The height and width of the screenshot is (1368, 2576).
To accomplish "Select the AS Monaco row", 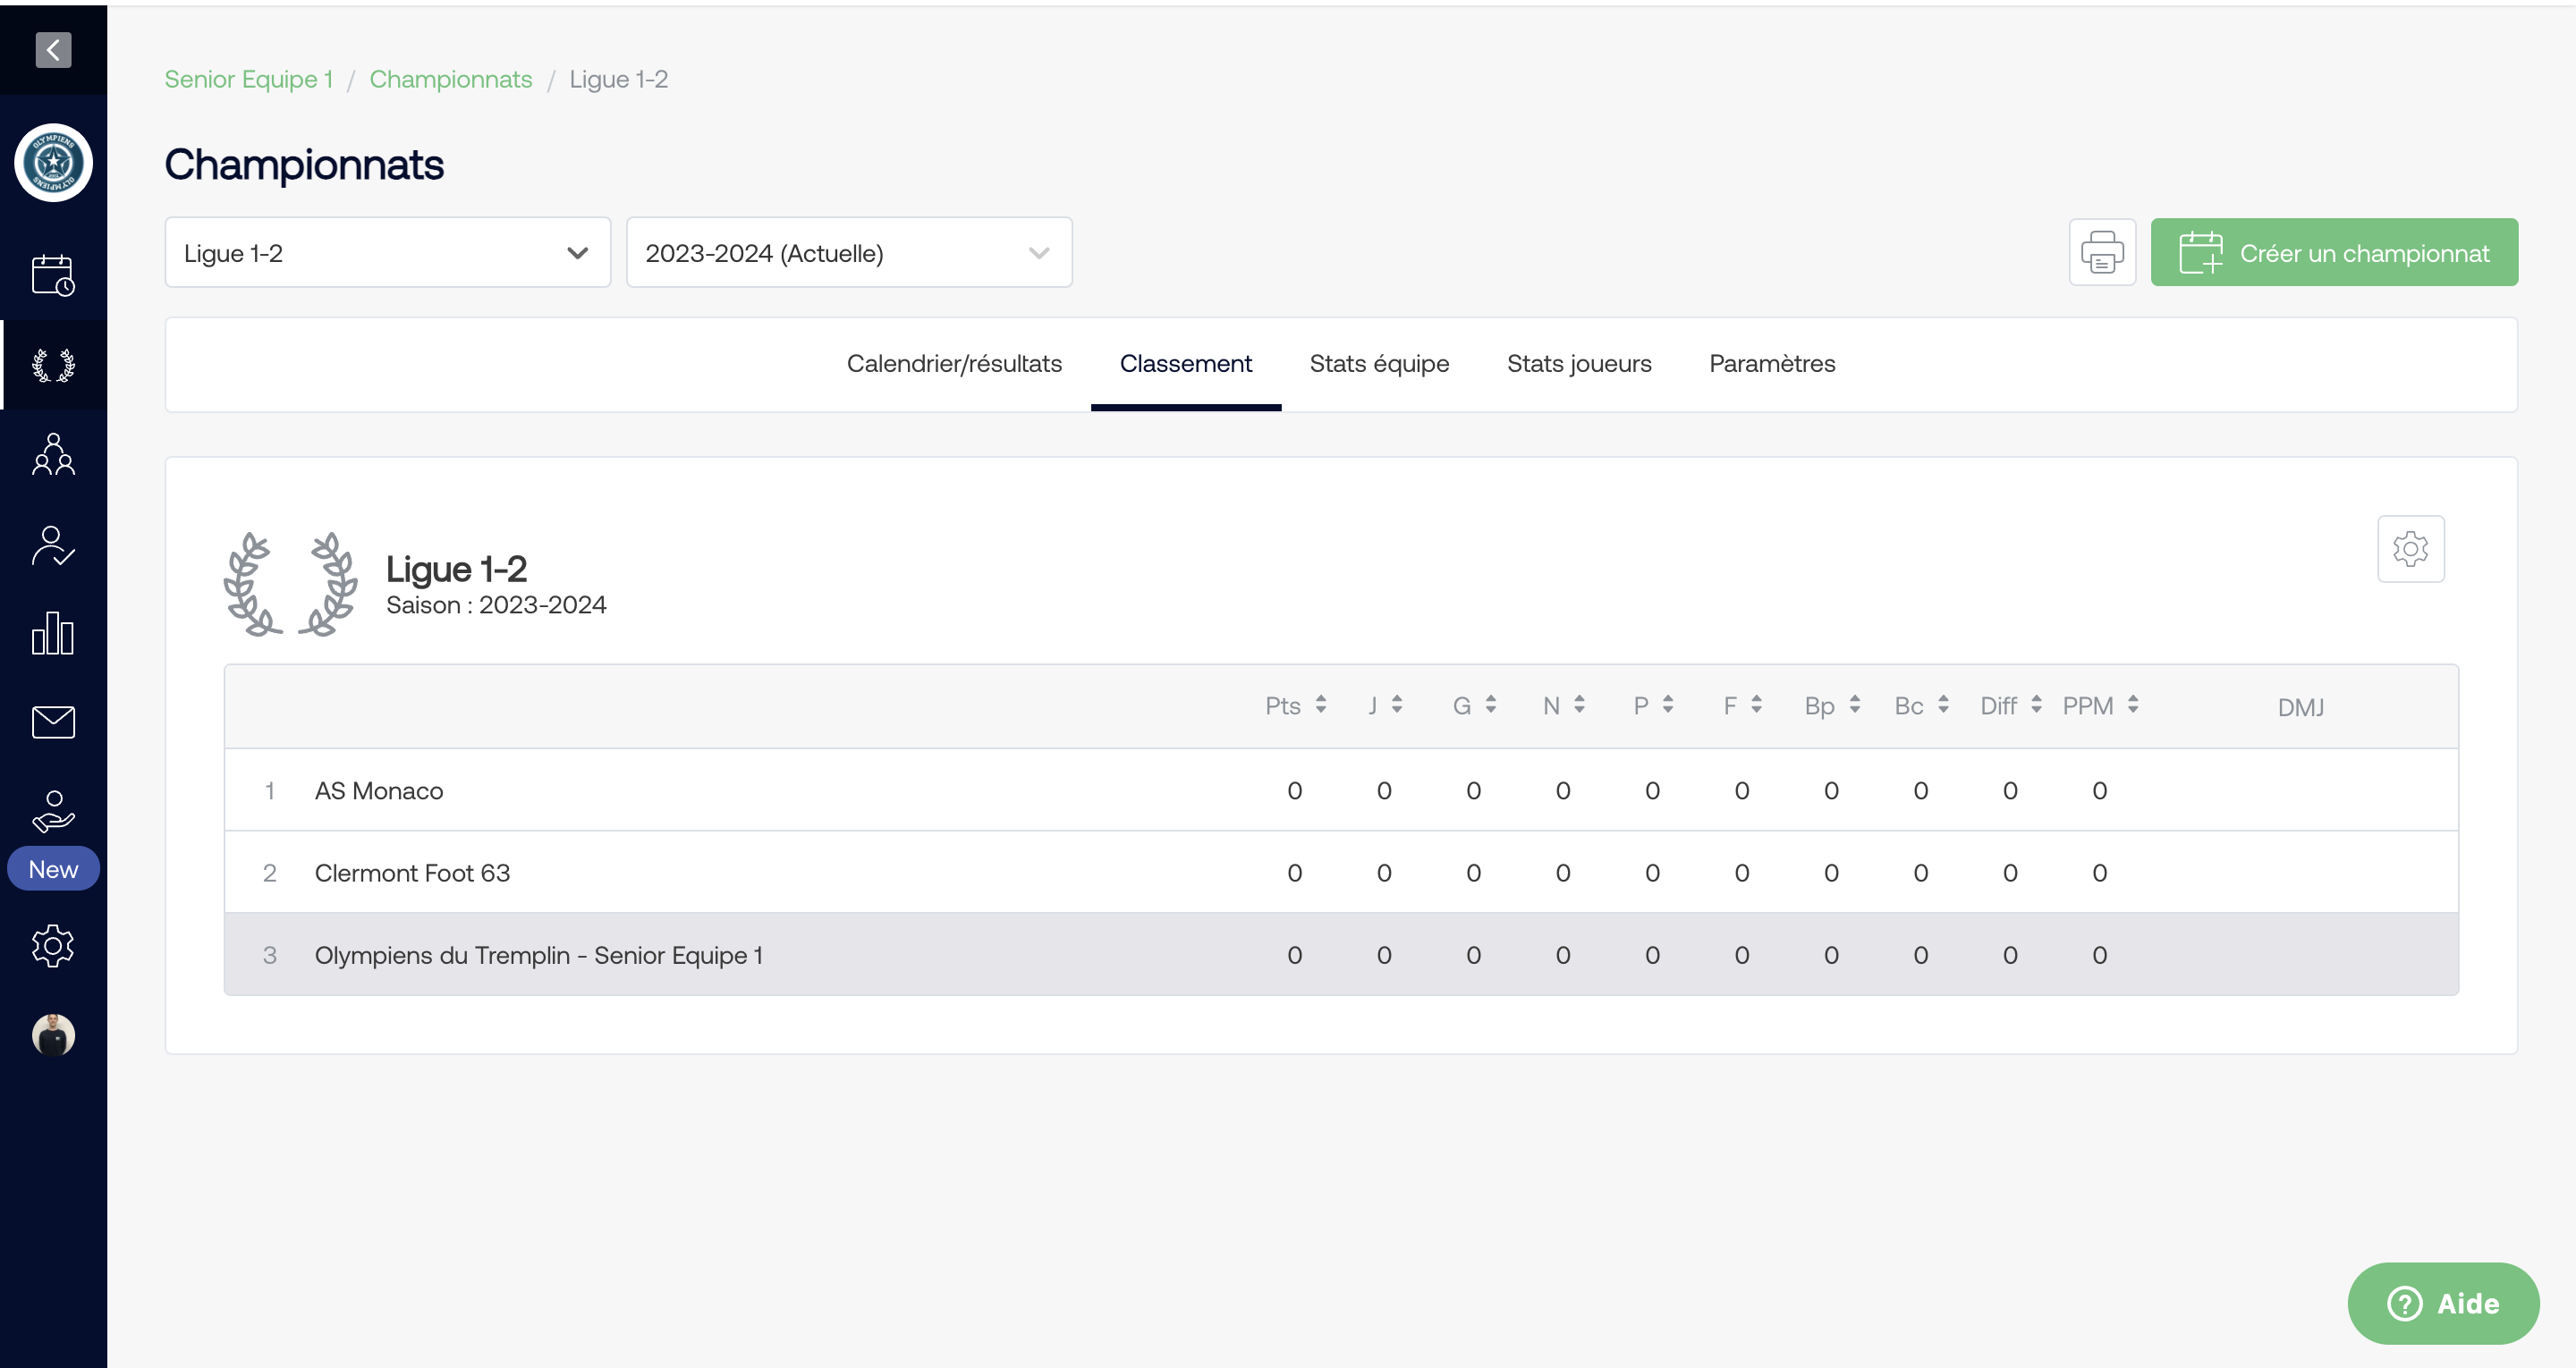I will [1341, 790].
